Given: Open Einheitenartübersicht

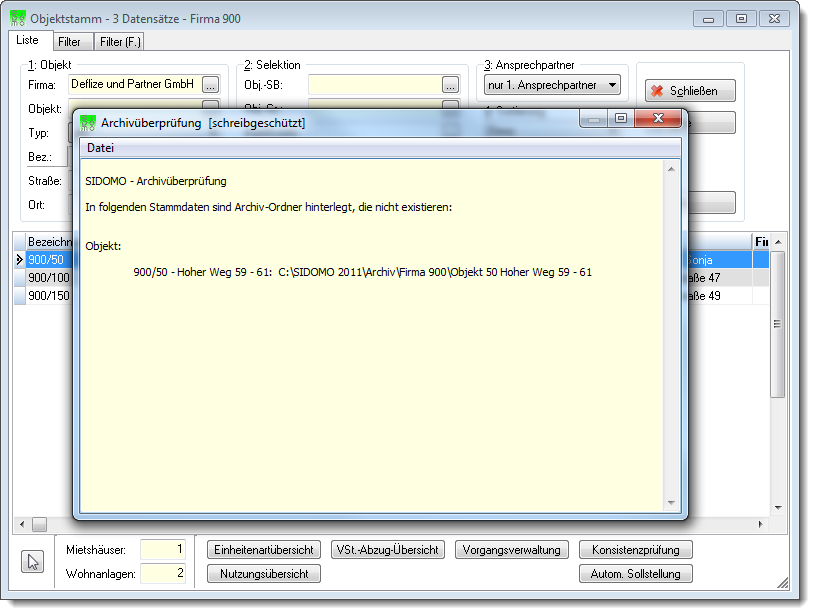Looking at the screenshot, I should tap(264, 550).
